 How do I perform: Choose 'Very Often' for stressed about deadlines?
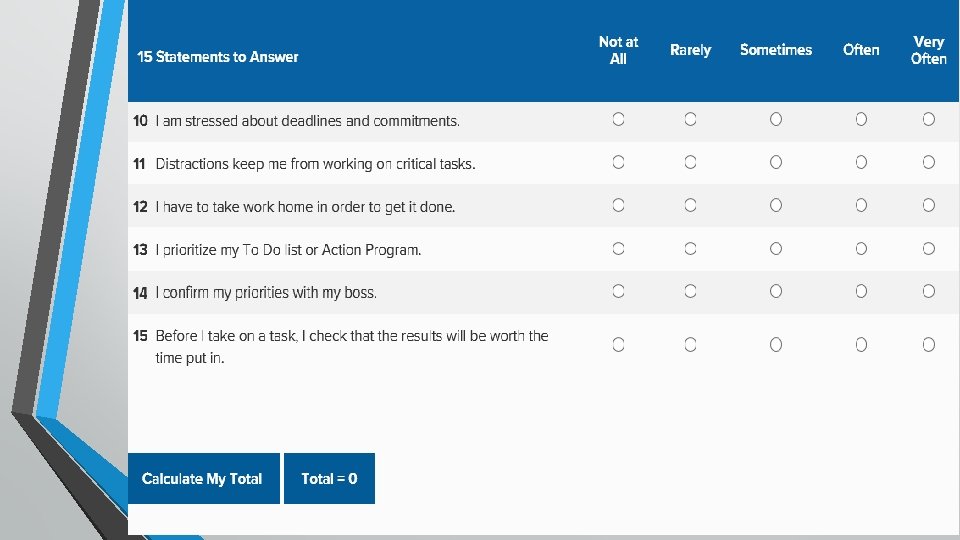[929, 120]
